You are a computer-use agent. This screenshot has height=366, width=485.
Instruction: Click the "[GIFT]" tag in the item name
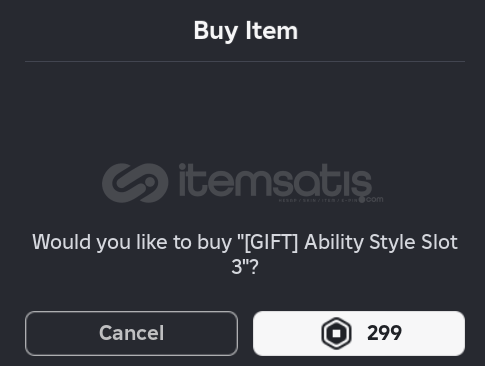271,242
